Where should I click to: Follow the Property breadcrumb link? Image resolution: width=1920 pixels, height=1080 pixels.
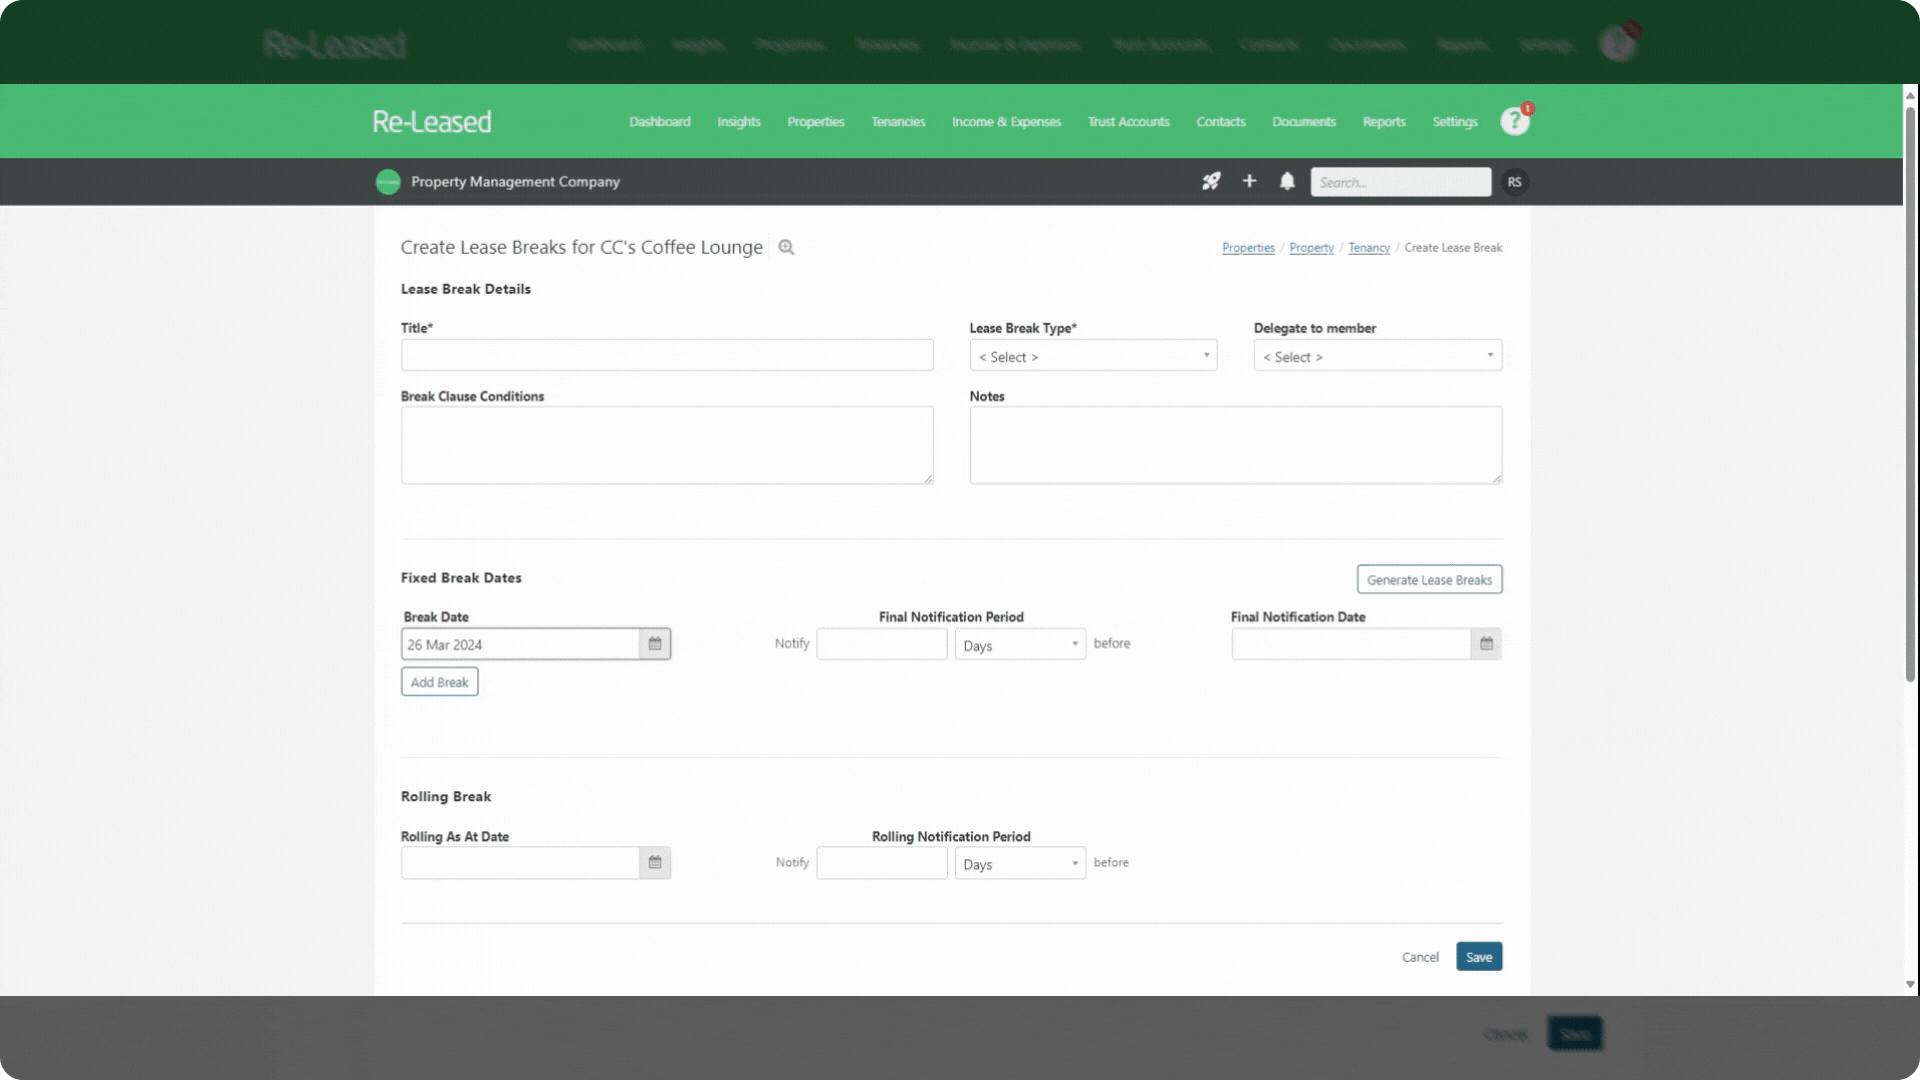coord(1311,248)
